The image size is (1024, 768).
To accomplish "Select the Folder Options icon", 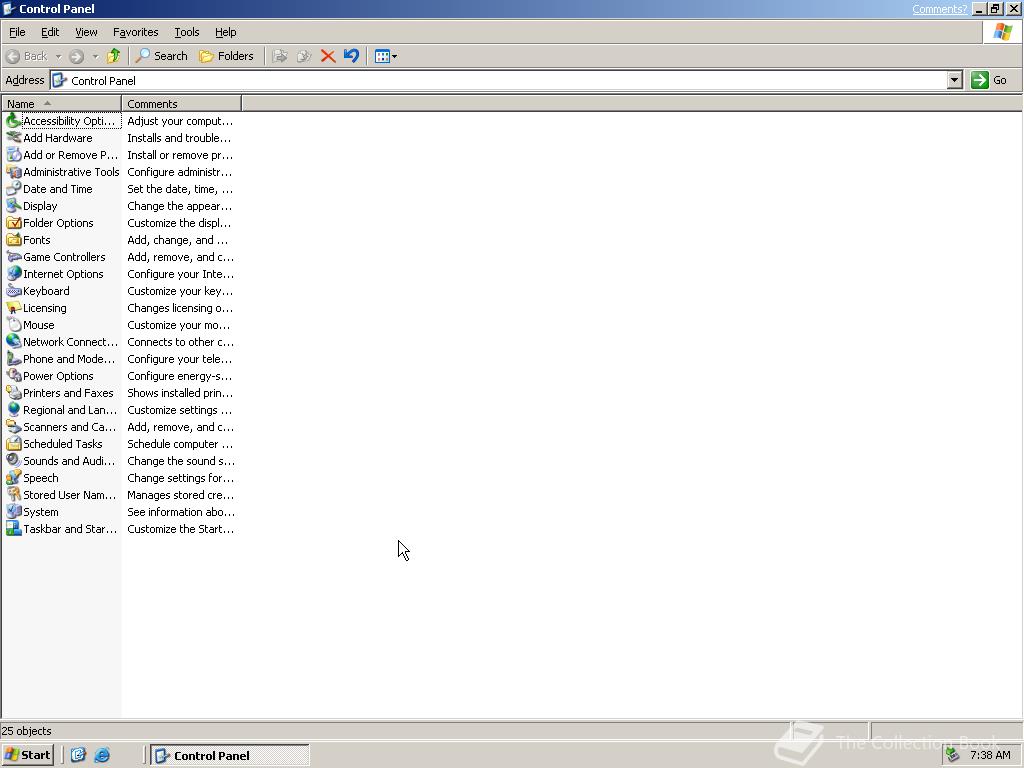I will [x=13, y=223].
